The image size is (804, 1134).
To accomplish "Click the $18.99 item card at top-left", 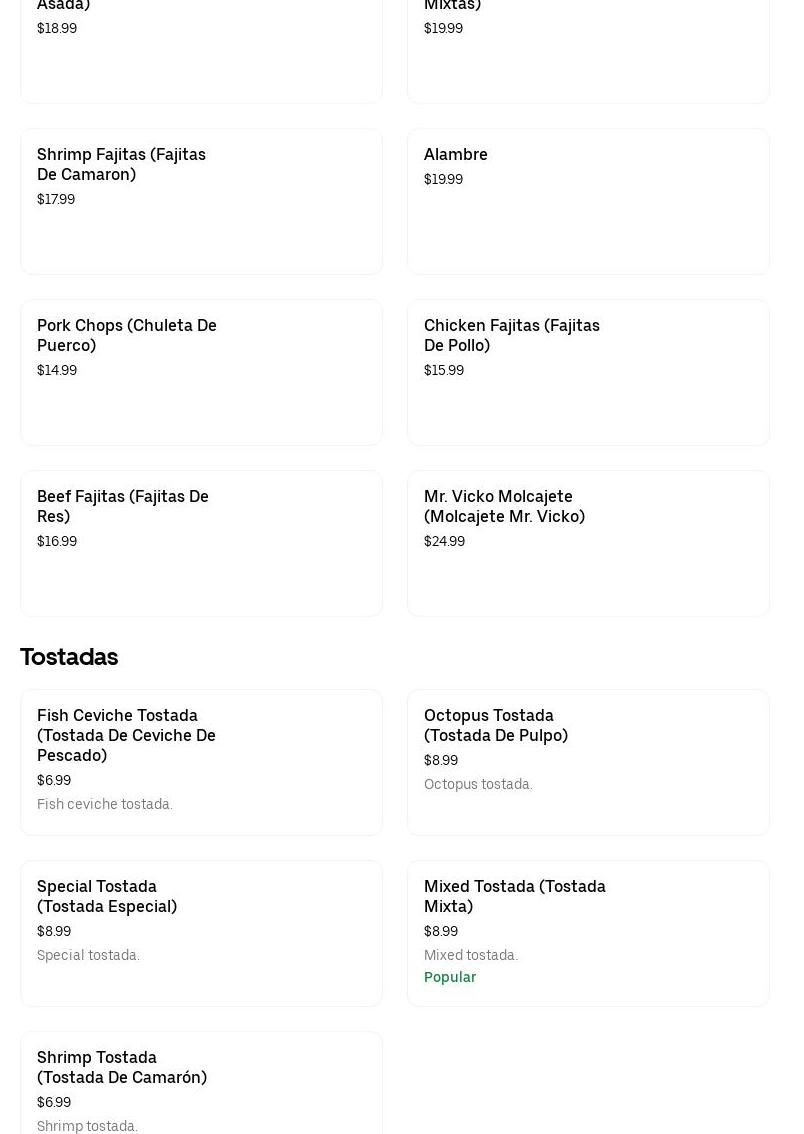I will point(201,50).
